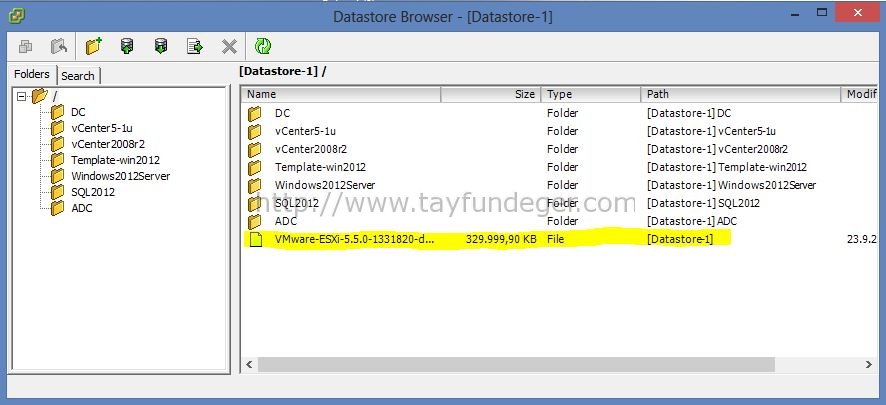Select the SQL2012 row in the file list

pos(559,203)
